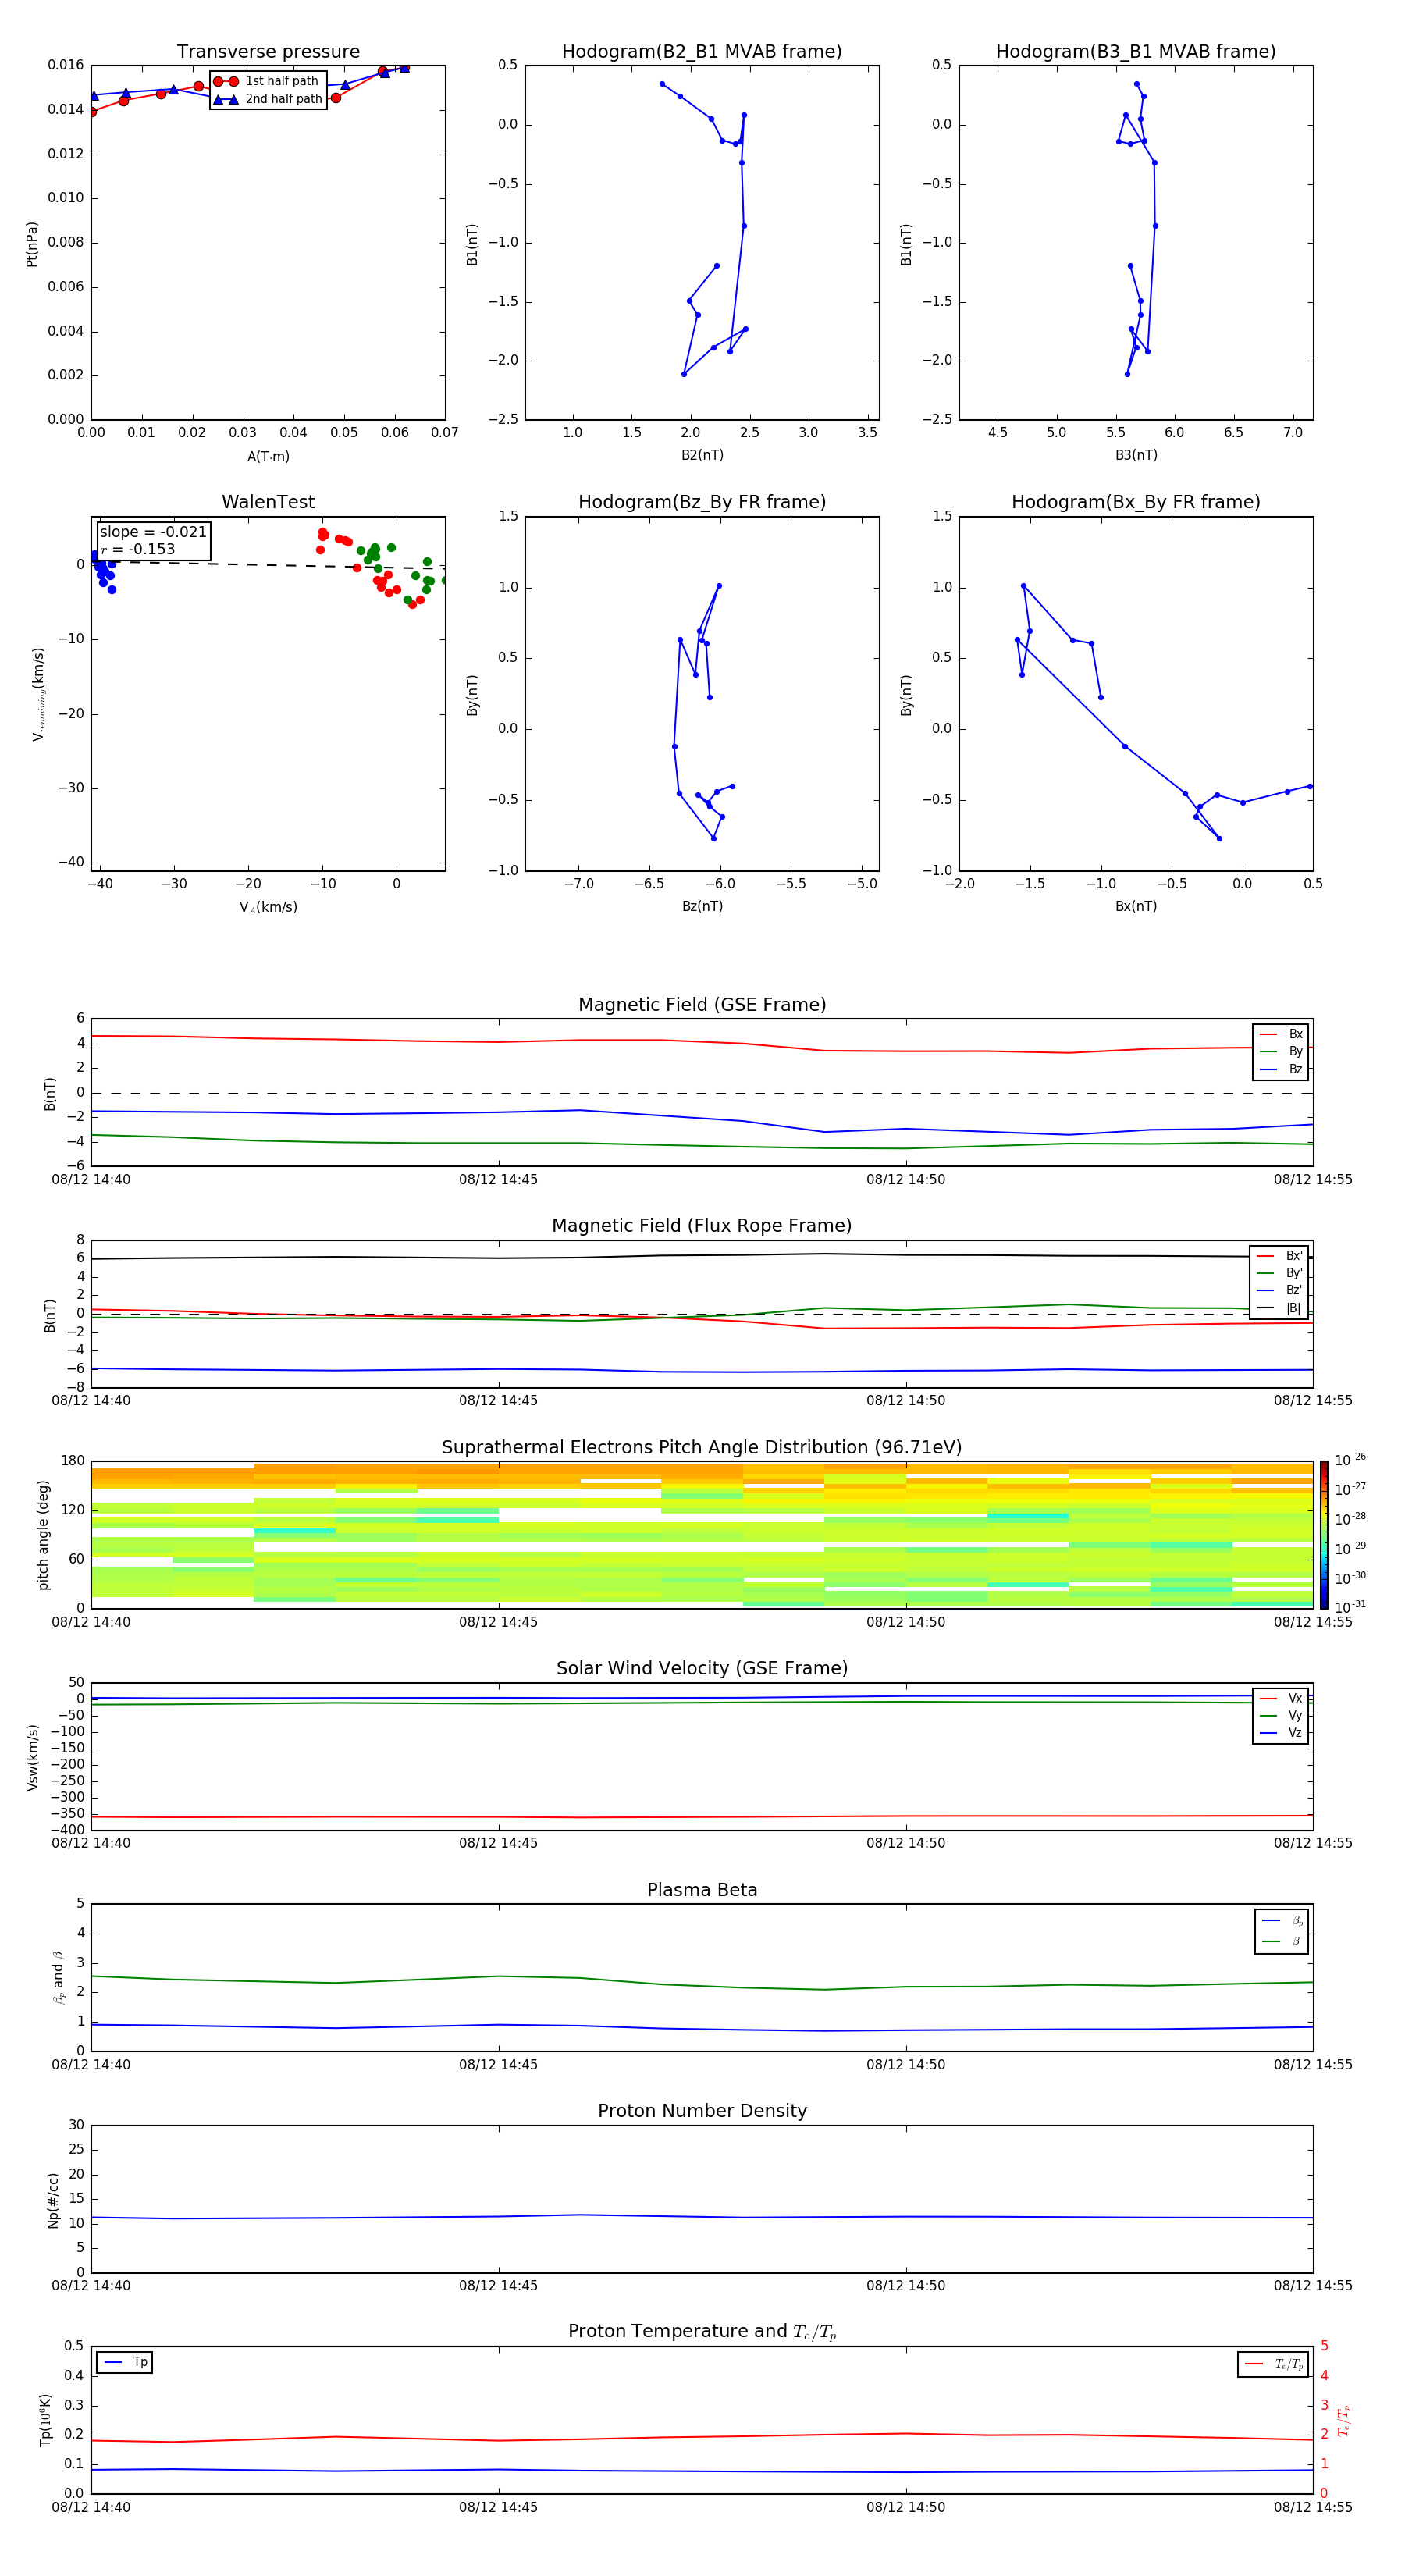This screenshot has height=2576, width=1405.
Task: Click 'r = -0.153' annotation in WalenTest
Action: coord(138,549)
